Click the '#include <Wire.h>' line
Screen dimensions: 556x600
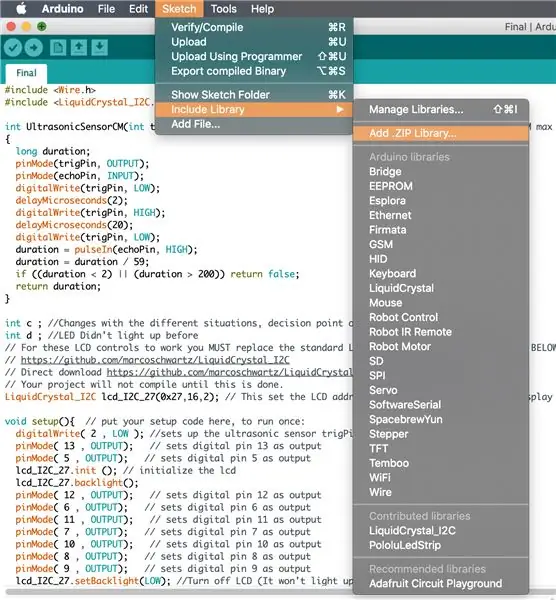coord(50,90)
